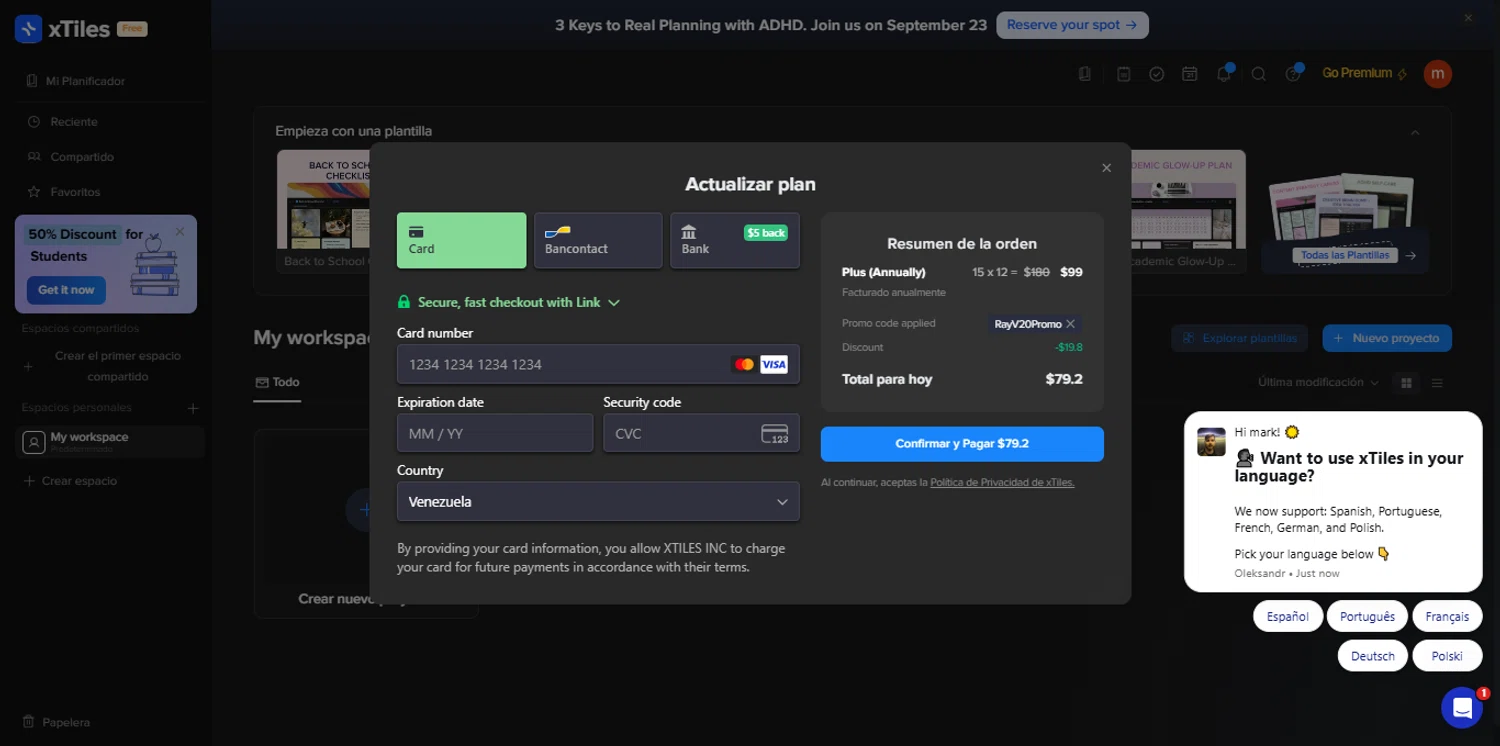Add a new personal space with plus icon

coord(193,408)
